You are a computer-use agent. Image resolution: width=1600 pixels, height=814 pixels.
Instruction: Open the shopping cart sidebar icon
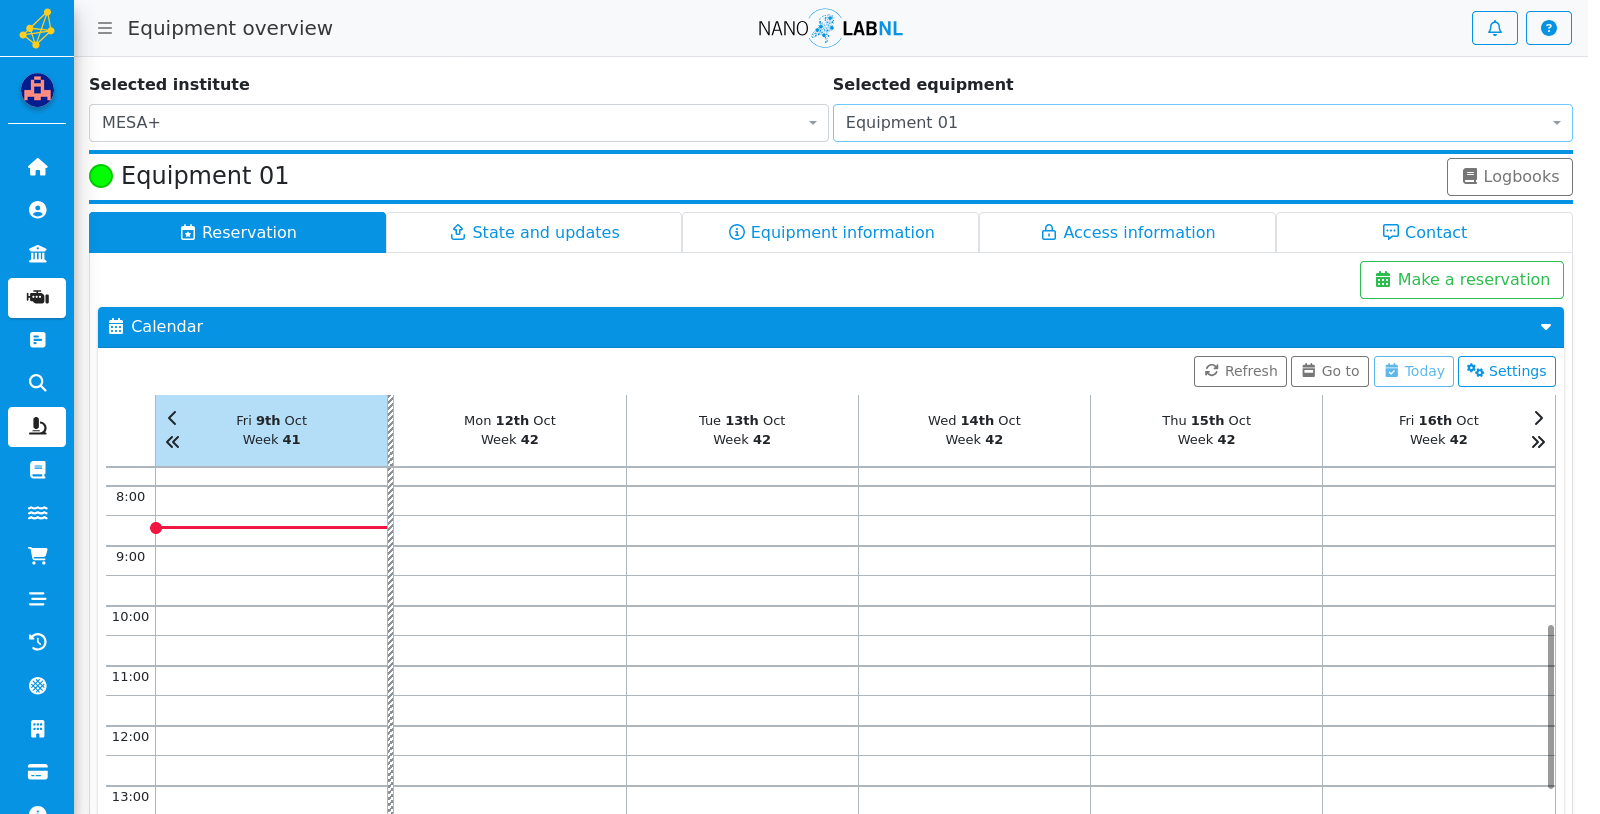tap(37, 556)
